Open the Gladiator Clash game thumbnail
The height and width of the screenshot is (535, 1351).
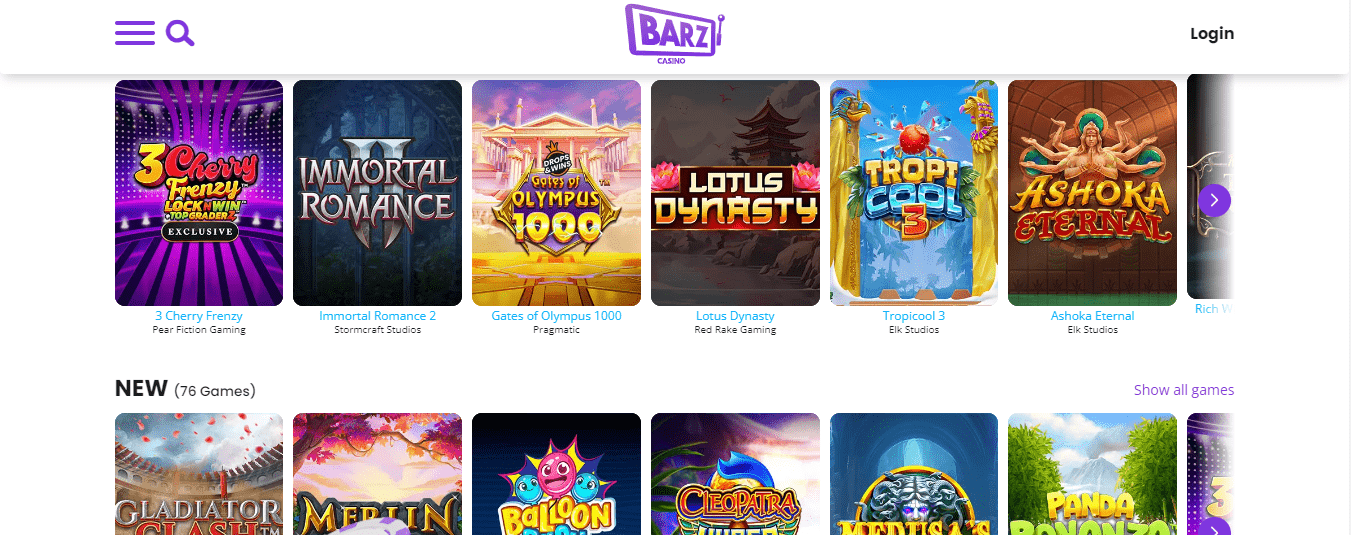(199, 474)
